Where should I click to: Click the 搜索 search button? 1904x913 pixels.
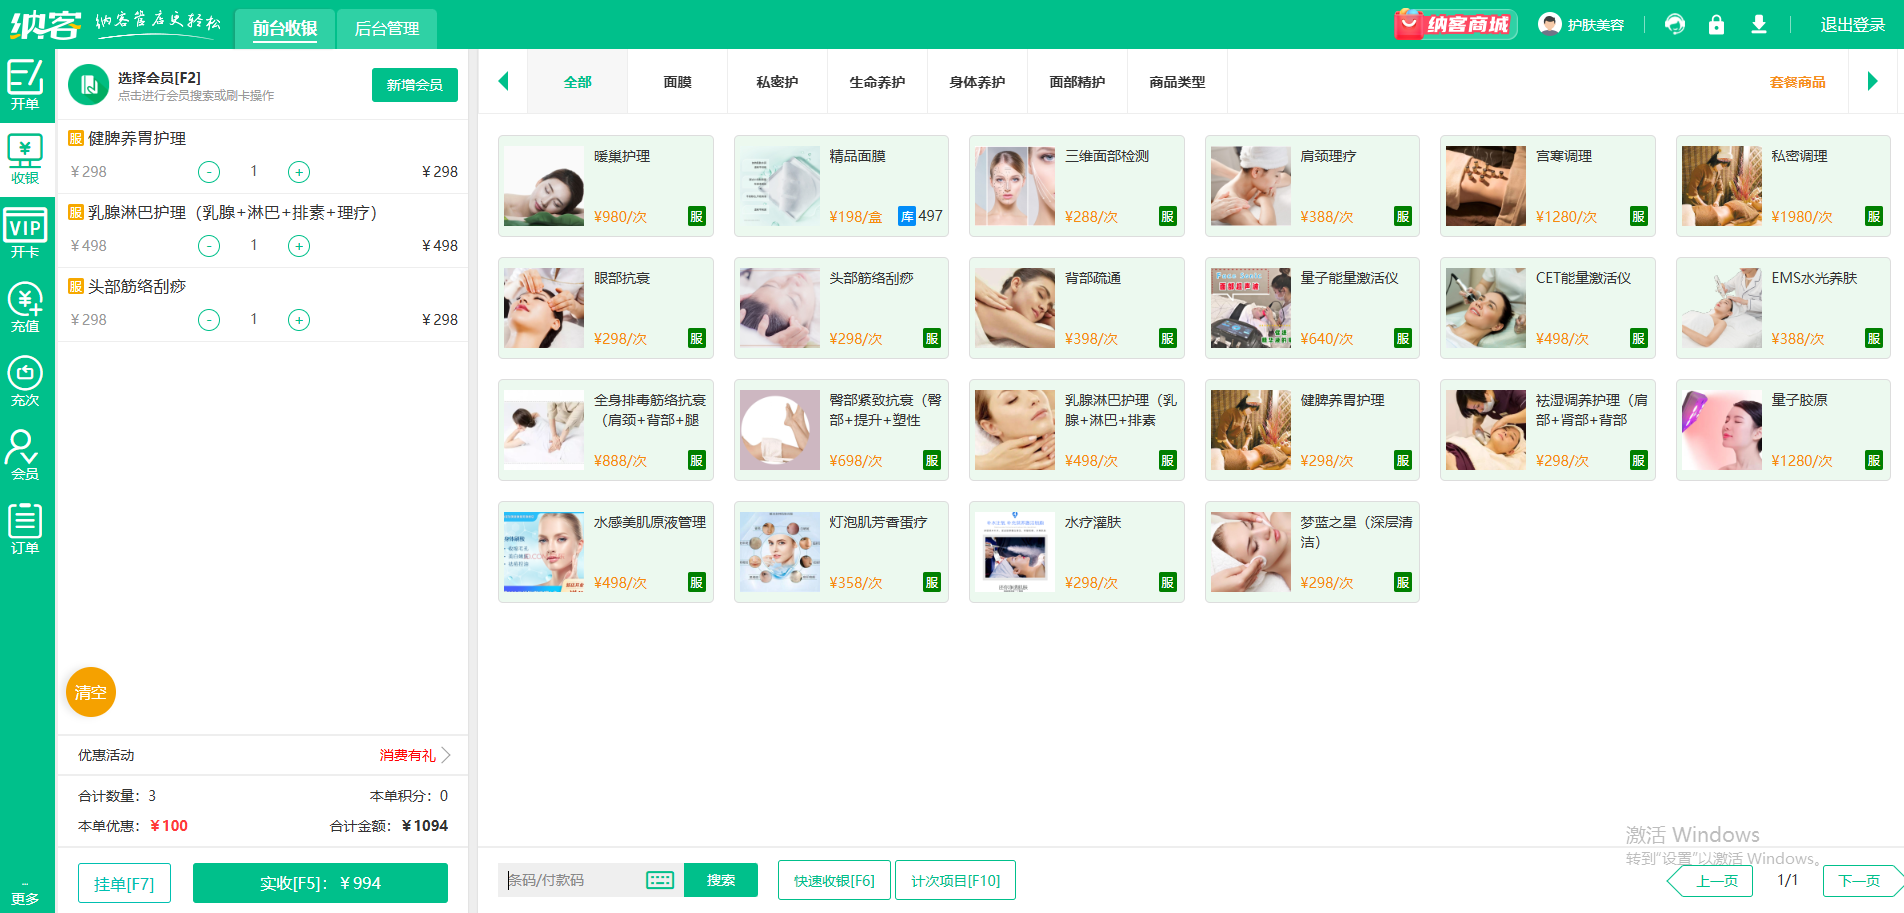point(721,880)
